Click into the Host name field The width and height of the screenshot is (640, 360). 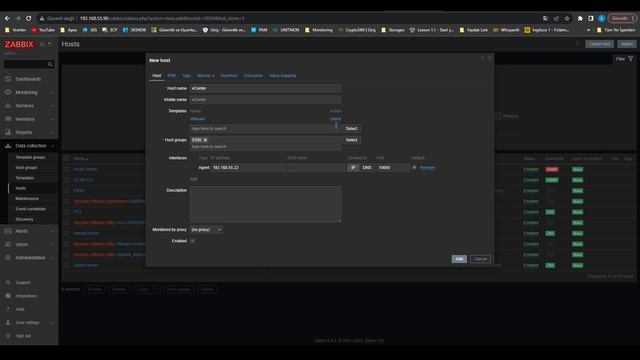click(x=265, y=88)
